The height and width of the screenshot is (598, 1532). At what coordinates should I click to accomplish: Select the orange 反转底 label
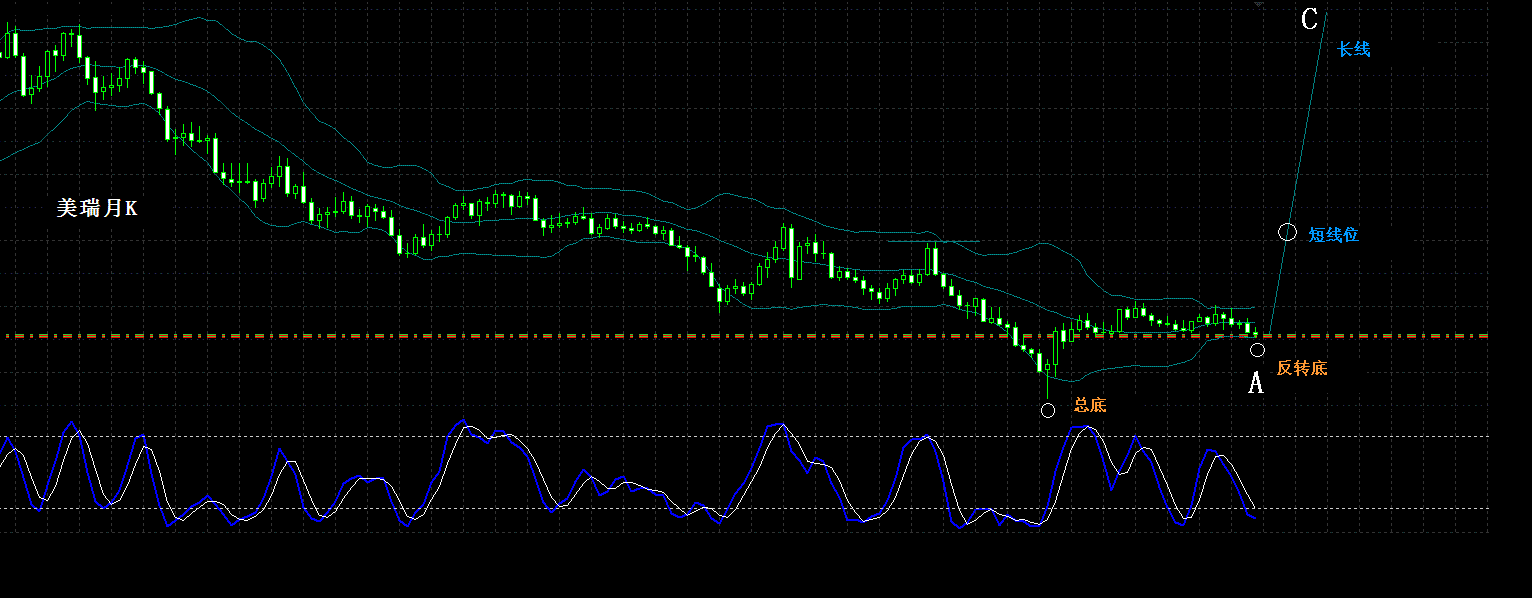(1302, 368)
